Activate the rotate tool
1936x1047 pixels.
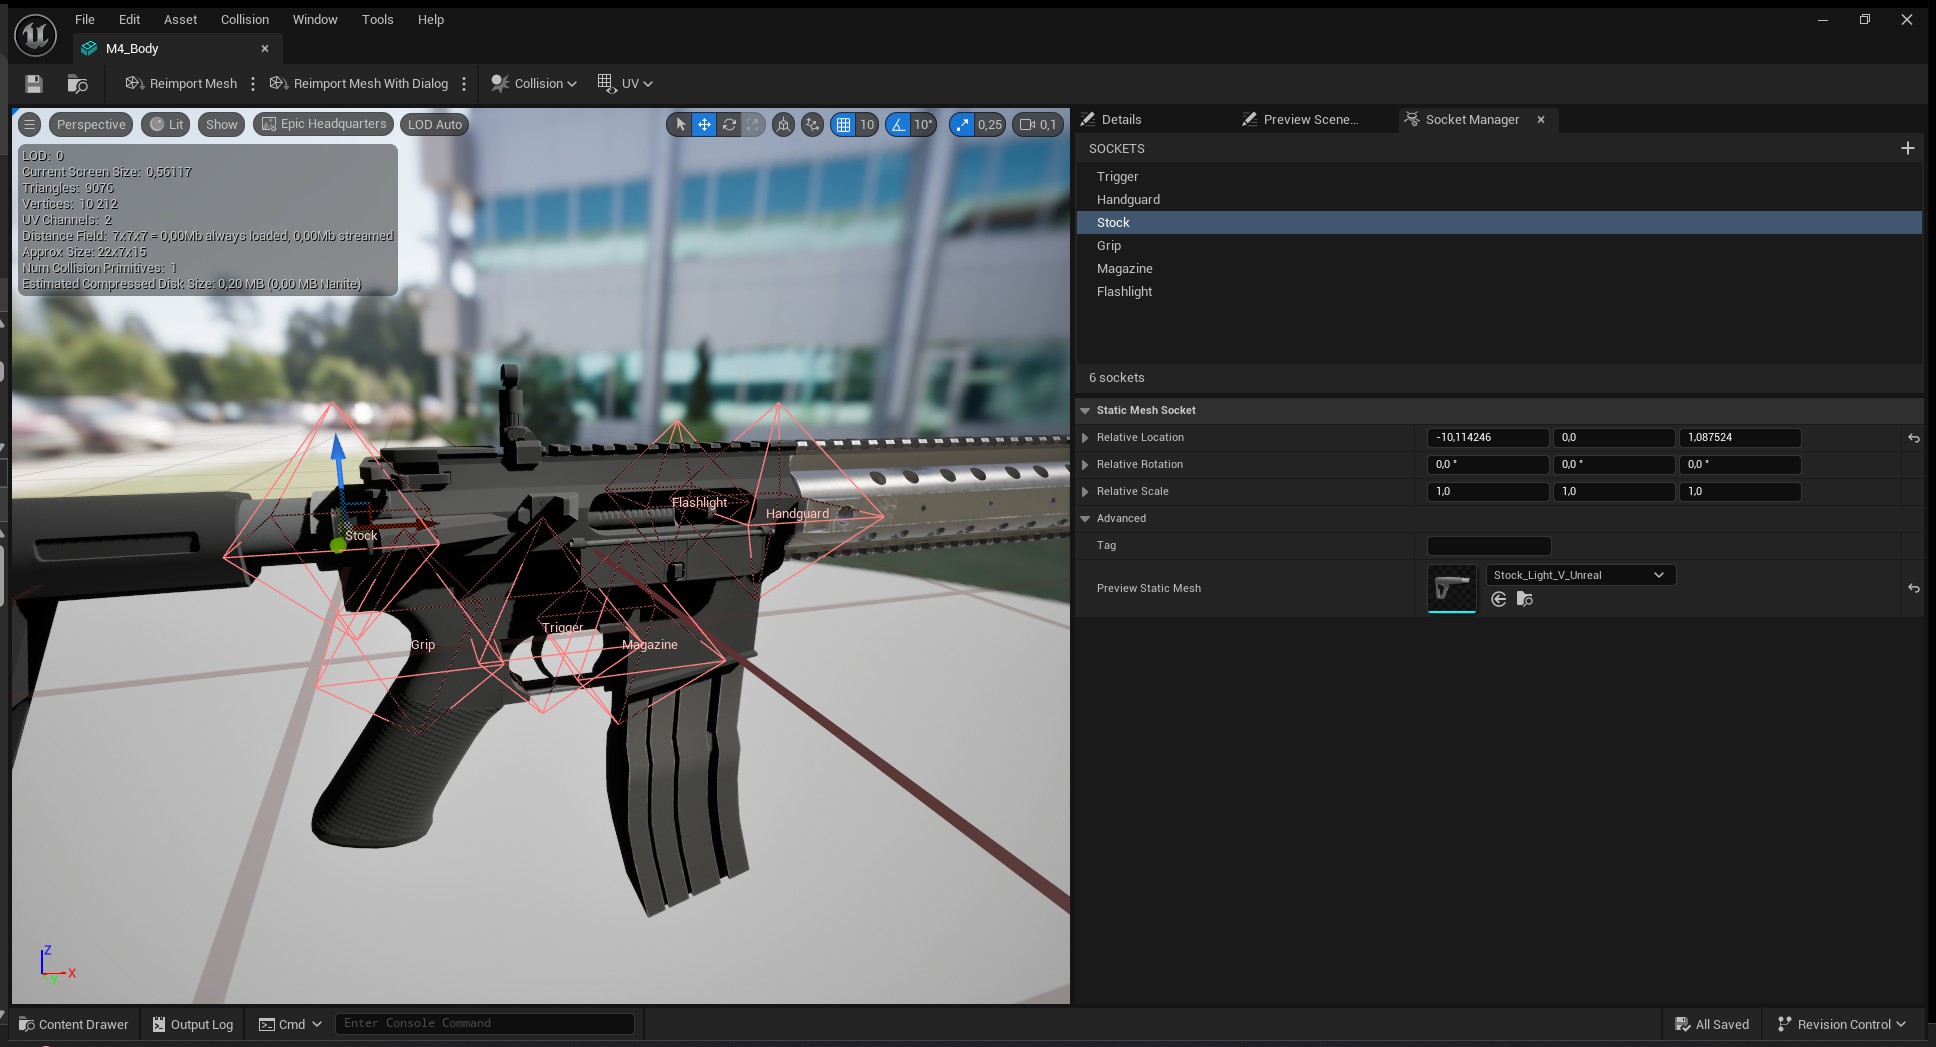(x=729, y=124)
